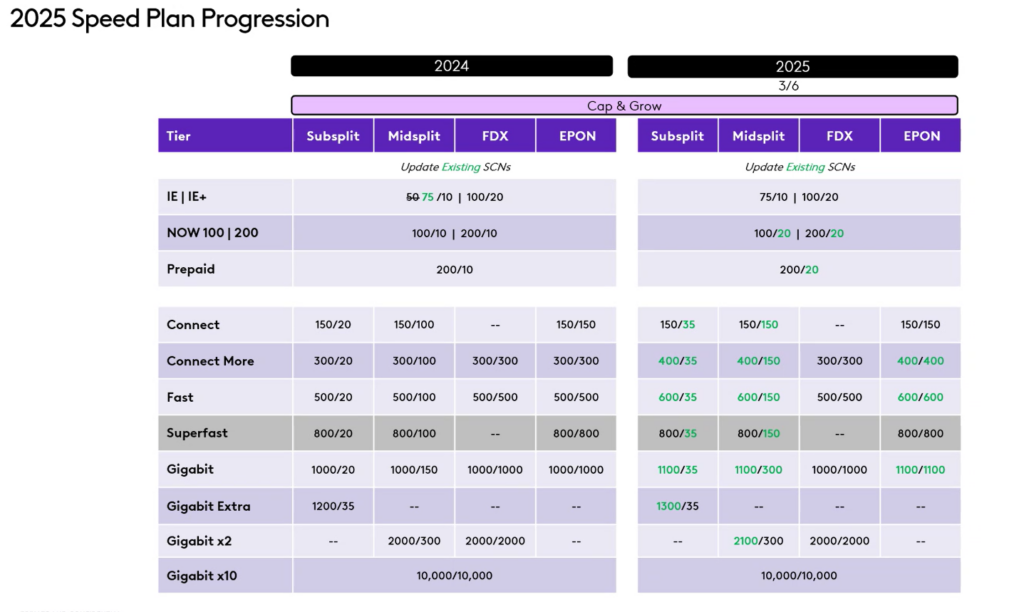Click the 2024 IE cell with struck-through 50
The image size is (1024, 612).
[455, 197]
